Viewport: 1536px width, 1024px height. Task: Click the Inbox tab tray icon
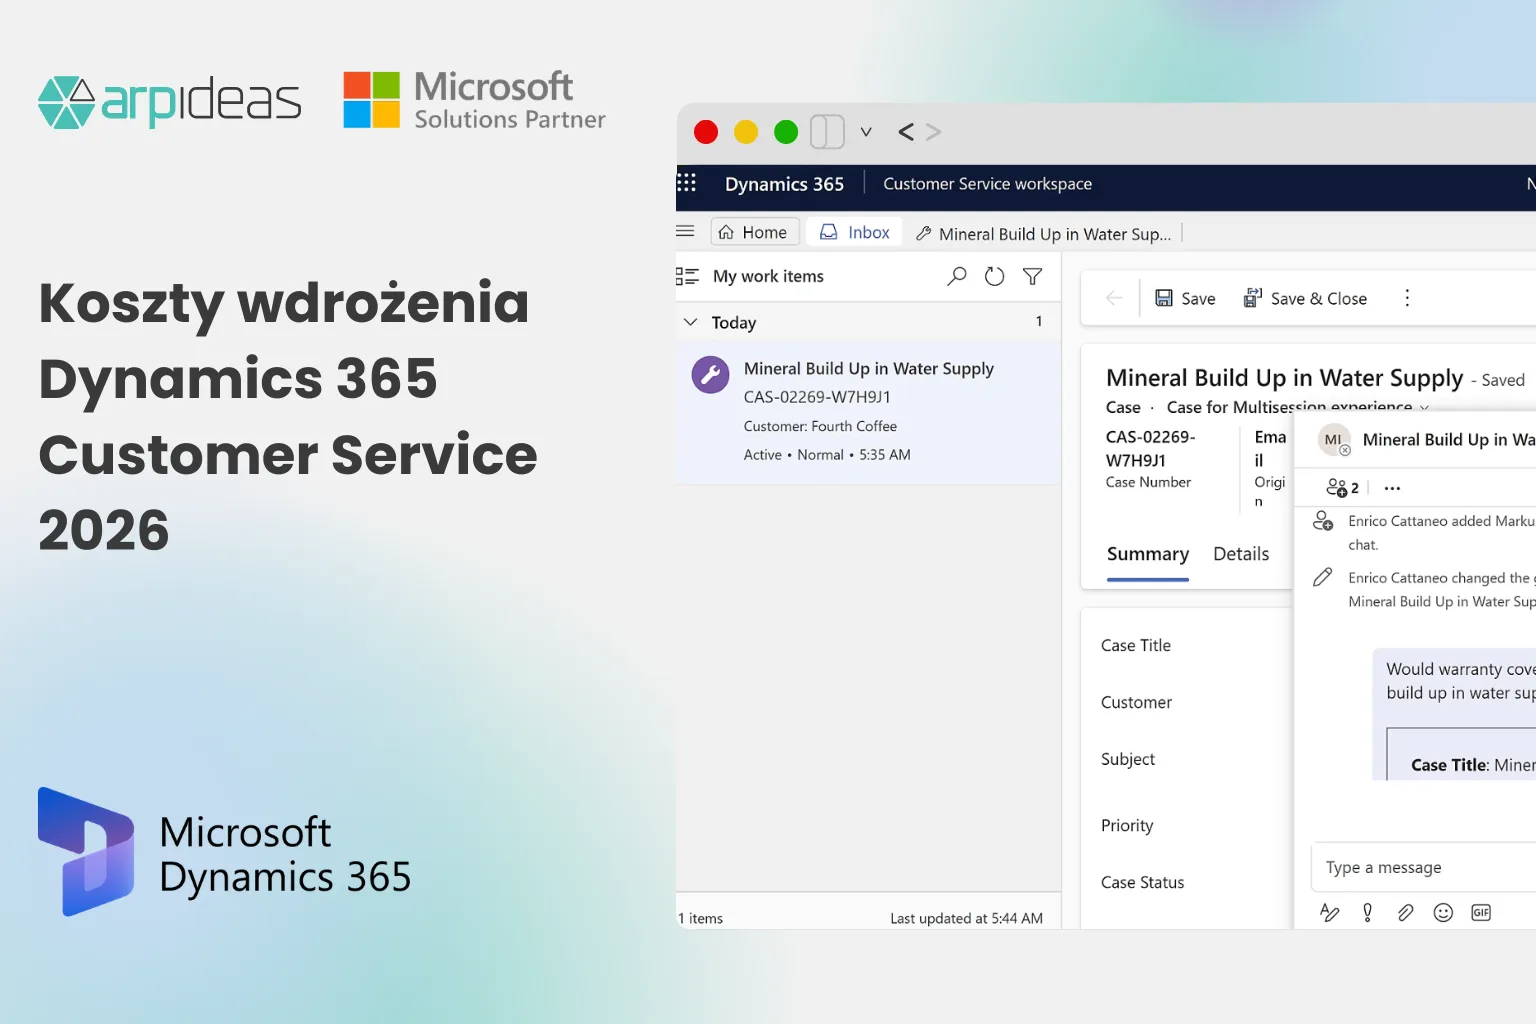828,232
